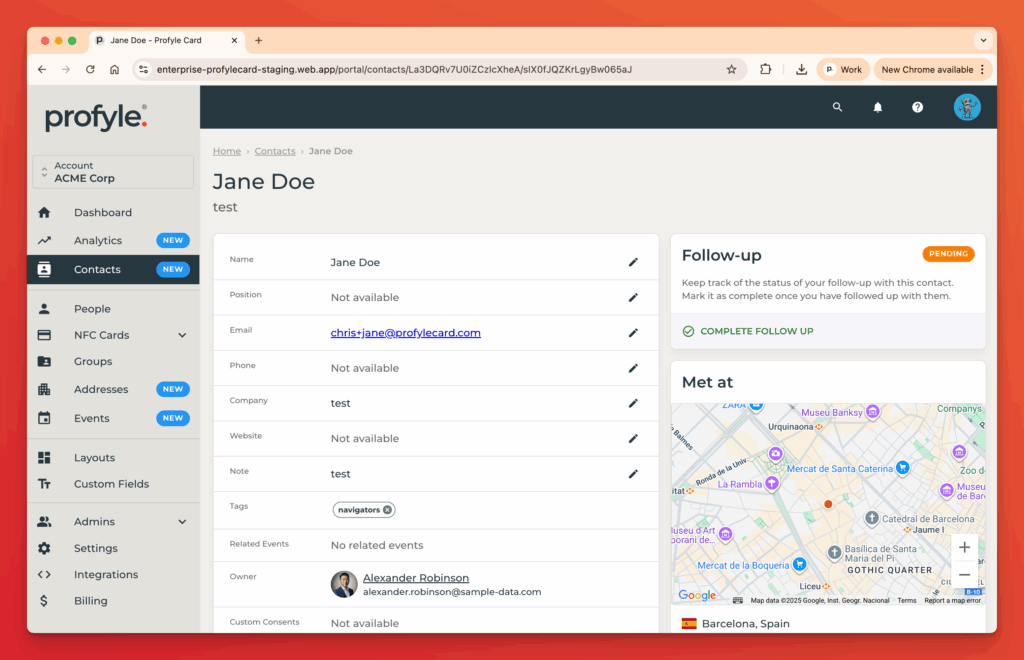This screenshot has width=1024, height=660.
Task: Edit the Name field pencil icon
Action: pyautogui.click(x=633, y=262)
